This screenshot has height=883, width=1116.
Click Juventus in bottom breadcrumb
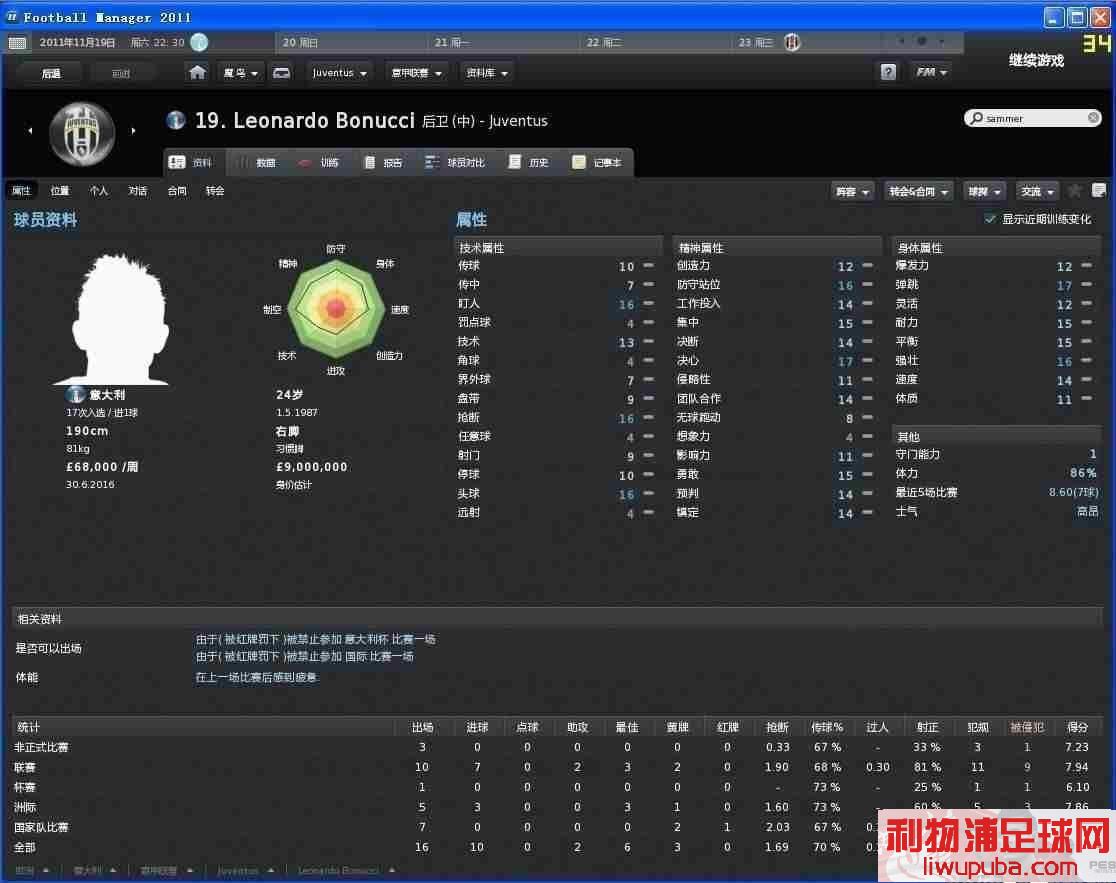click(238, 871)
